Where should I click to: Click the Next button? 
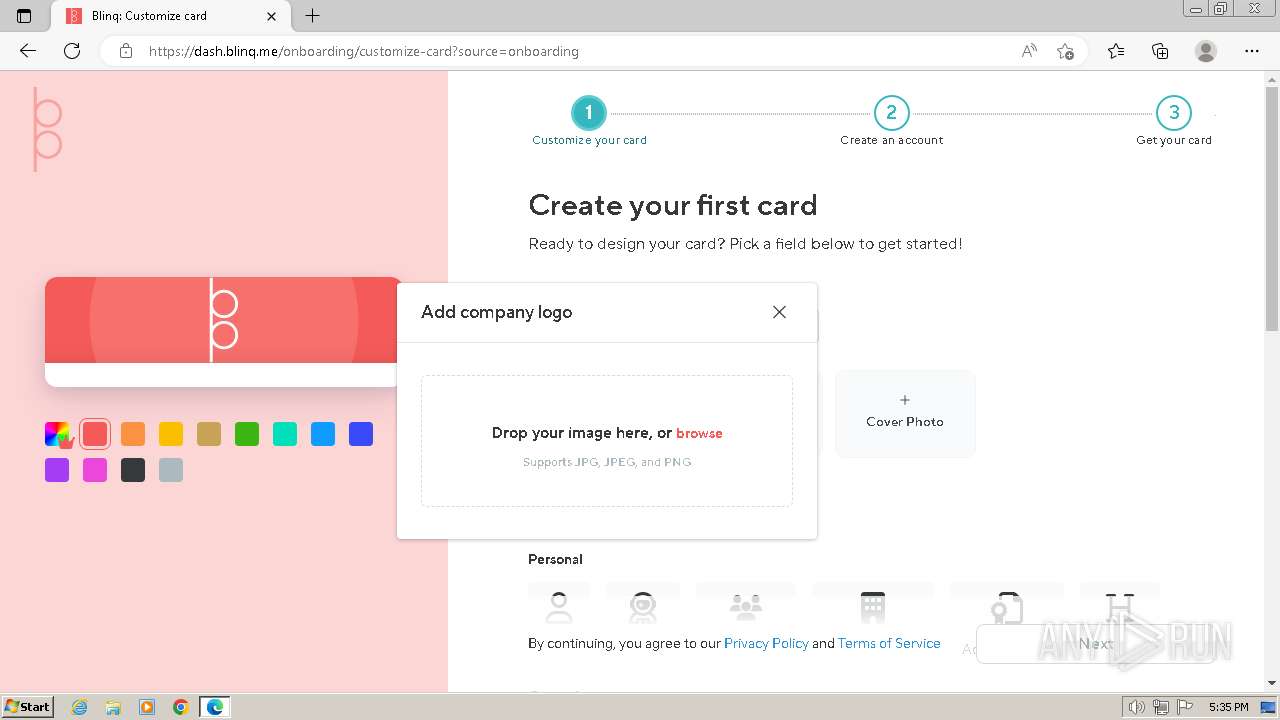pyautogui.click(x=1096, y=644)
